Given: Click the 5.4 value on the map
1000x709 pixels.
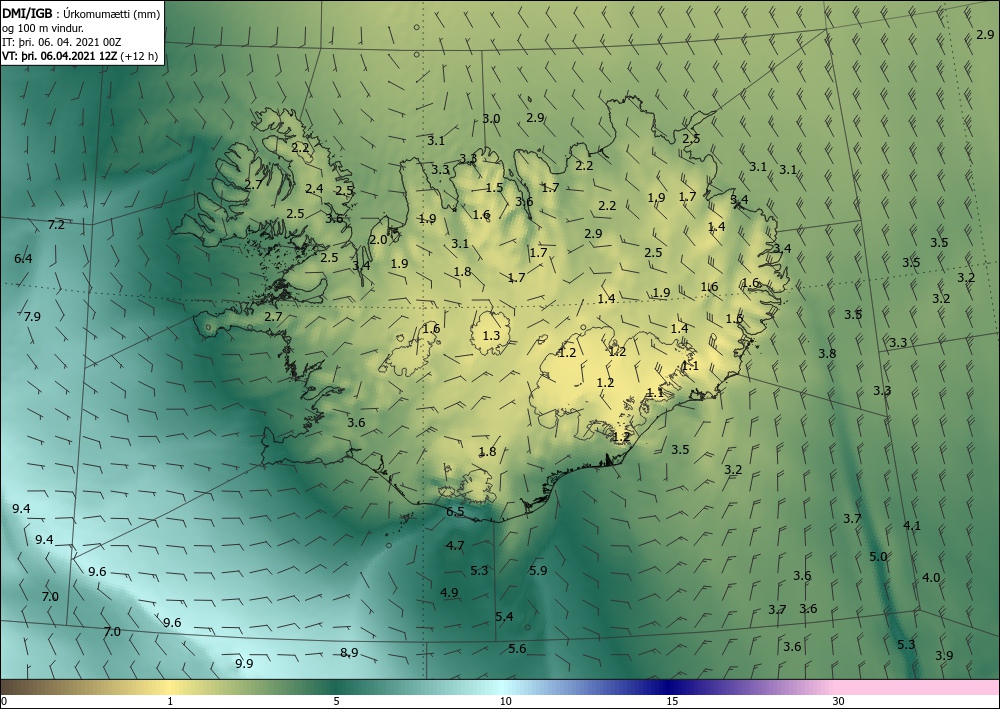Looking at the screenshot, I should [504, 616].
